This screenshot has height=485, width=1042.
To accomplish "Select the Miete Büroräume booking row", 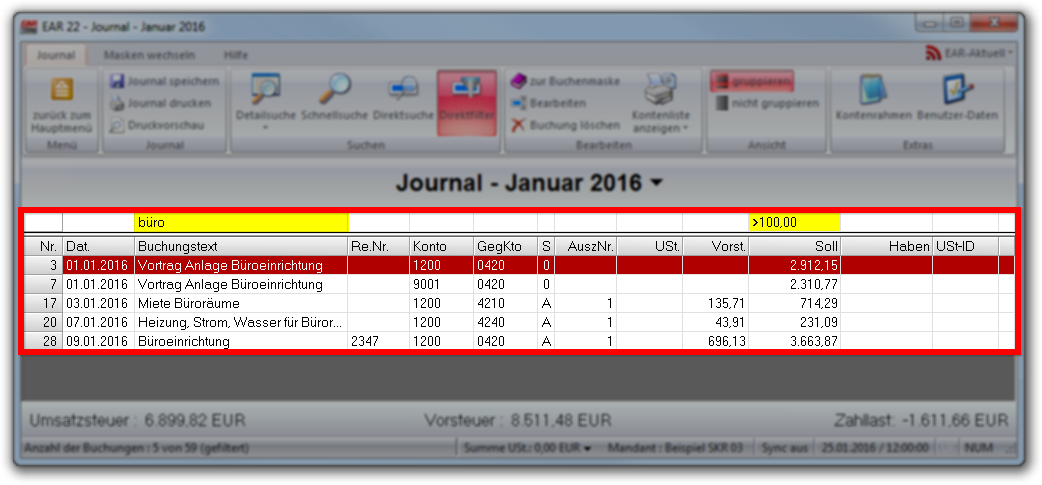I will click(240, 303).
